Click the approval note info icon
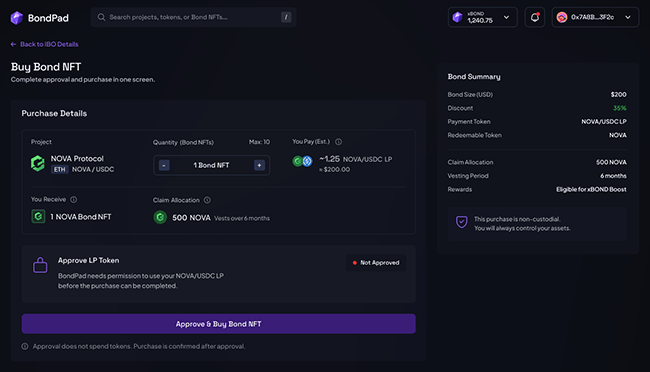650x372 pixels. point(25,346)
